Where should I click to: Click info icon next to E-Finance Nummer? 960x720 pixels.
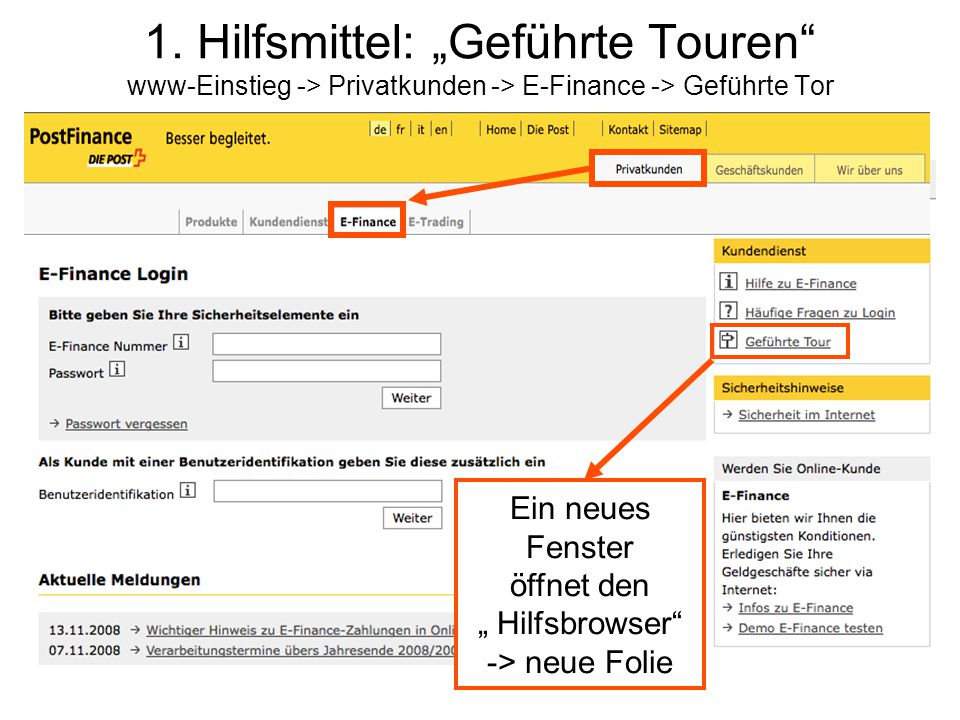tap(181, 342)
